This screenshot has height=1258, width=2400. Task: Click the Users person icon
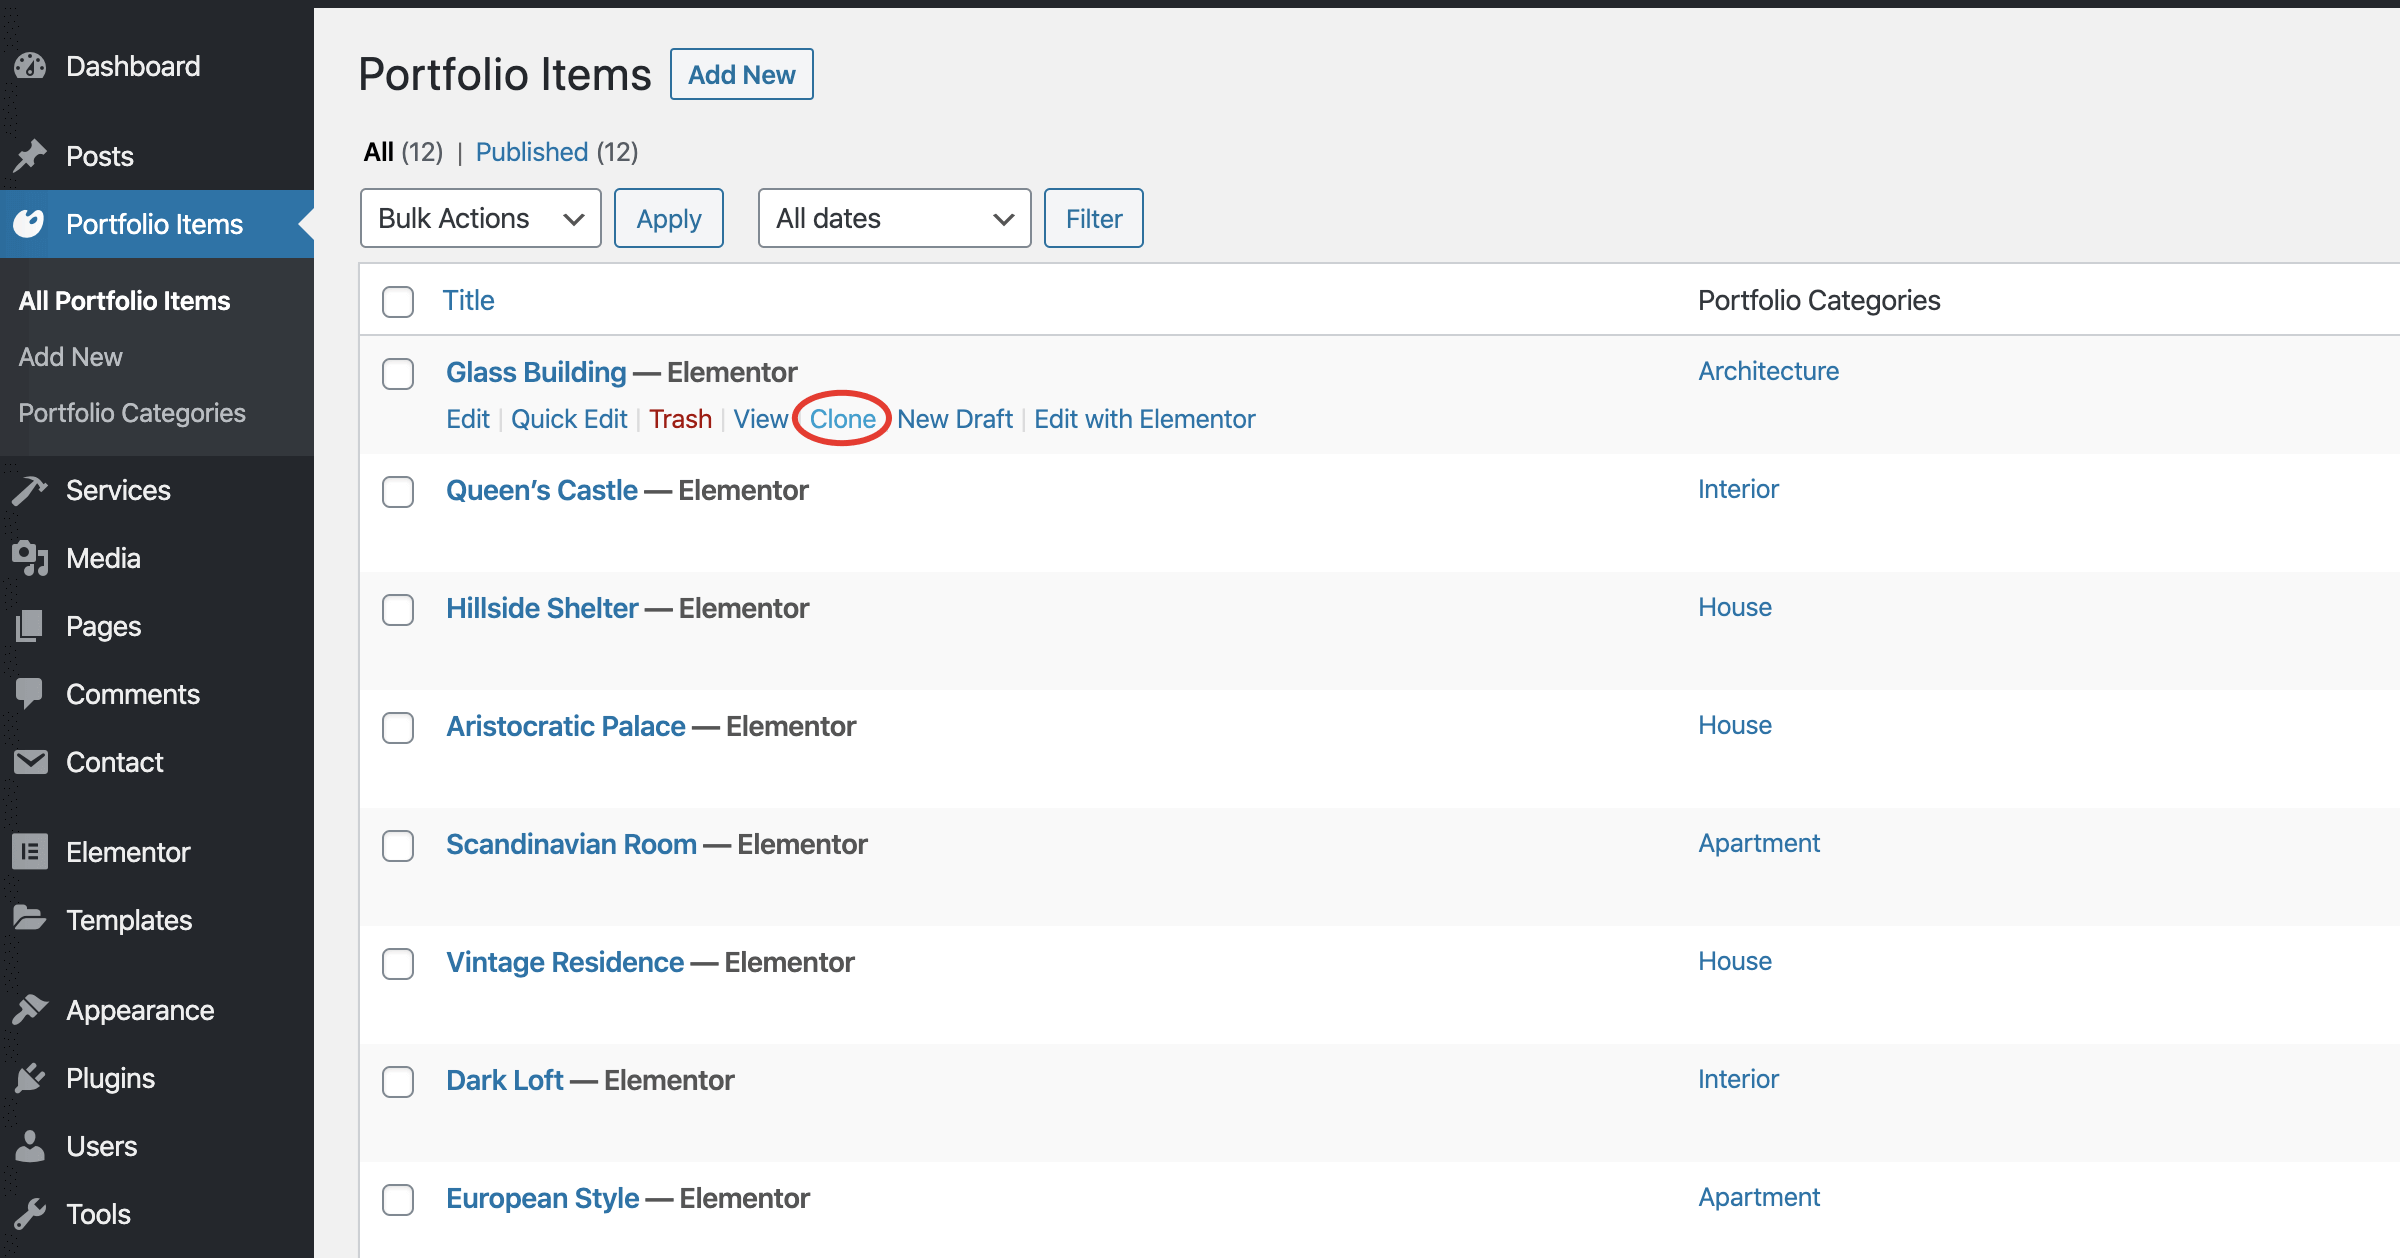tap(30, 1146)
